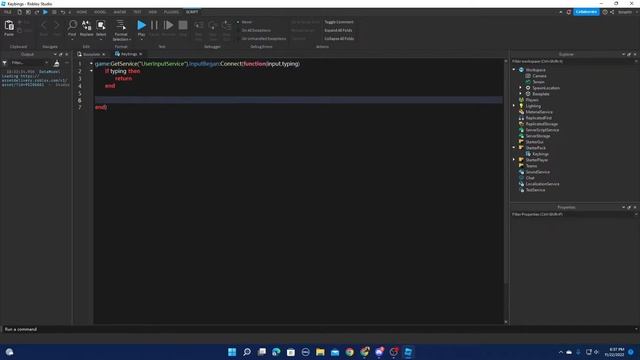Image resolution: width=640 pixels, height=360 pixels.
Task: Expand the SpawnLocation tree node
Action: (520, 88)
